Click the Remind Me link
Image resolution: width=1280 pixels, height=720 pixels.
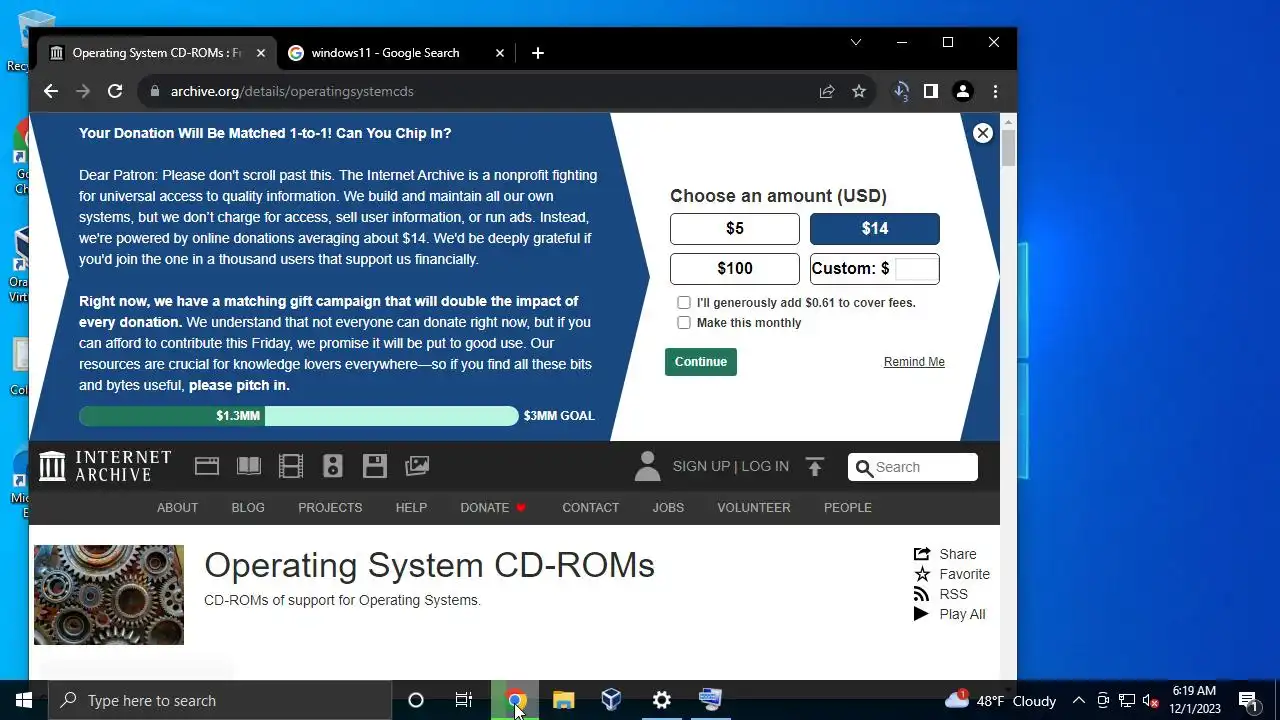[x=914, y=362]
